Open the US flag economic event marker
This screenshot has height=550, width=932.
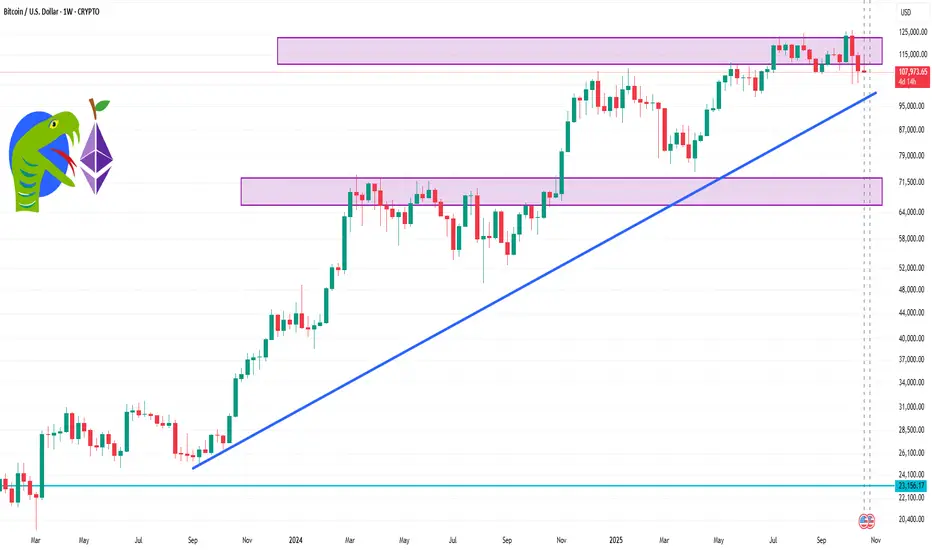(x=867, y=521)
